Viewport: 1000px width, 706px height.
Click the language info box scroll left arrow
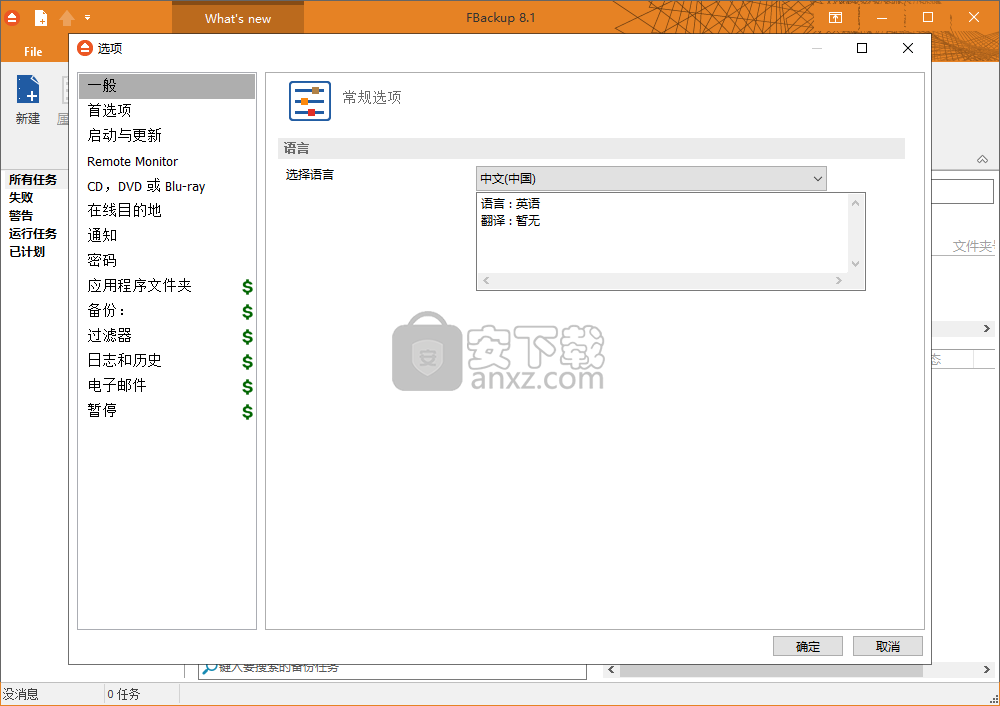tap(486, 281)
